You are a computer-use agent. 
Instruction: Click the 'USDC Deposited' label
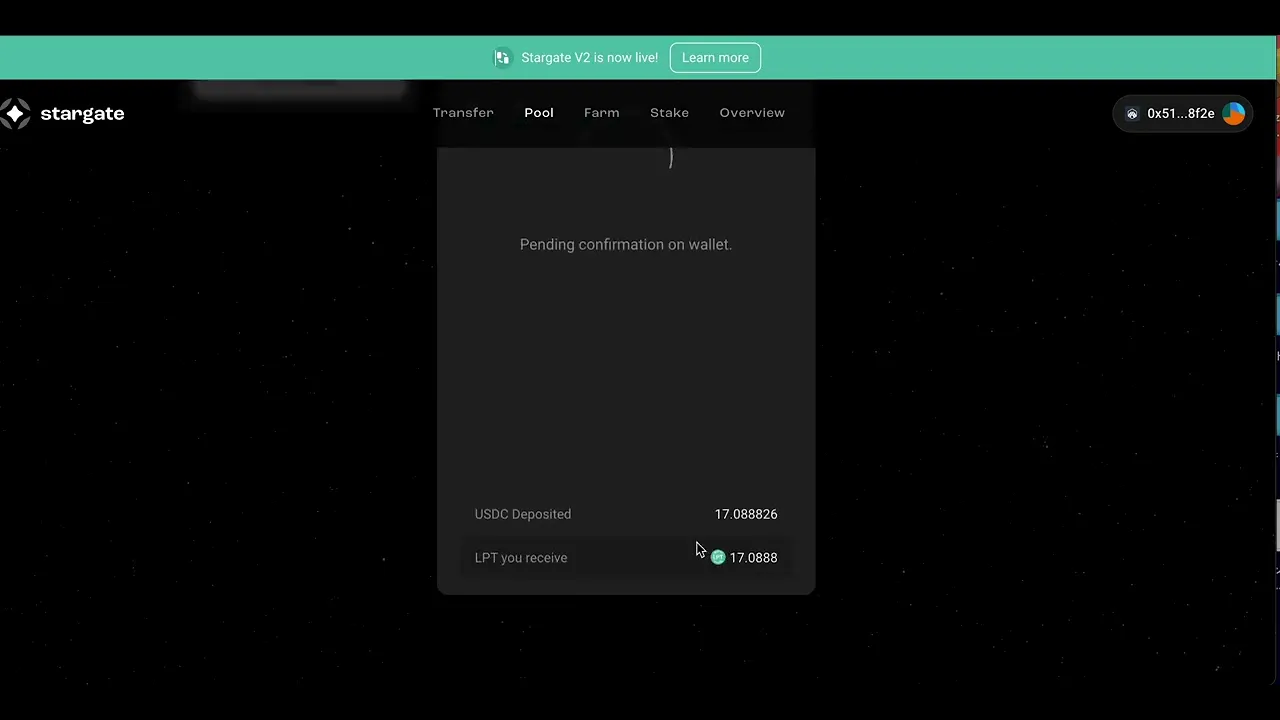(x=523, y=514)
